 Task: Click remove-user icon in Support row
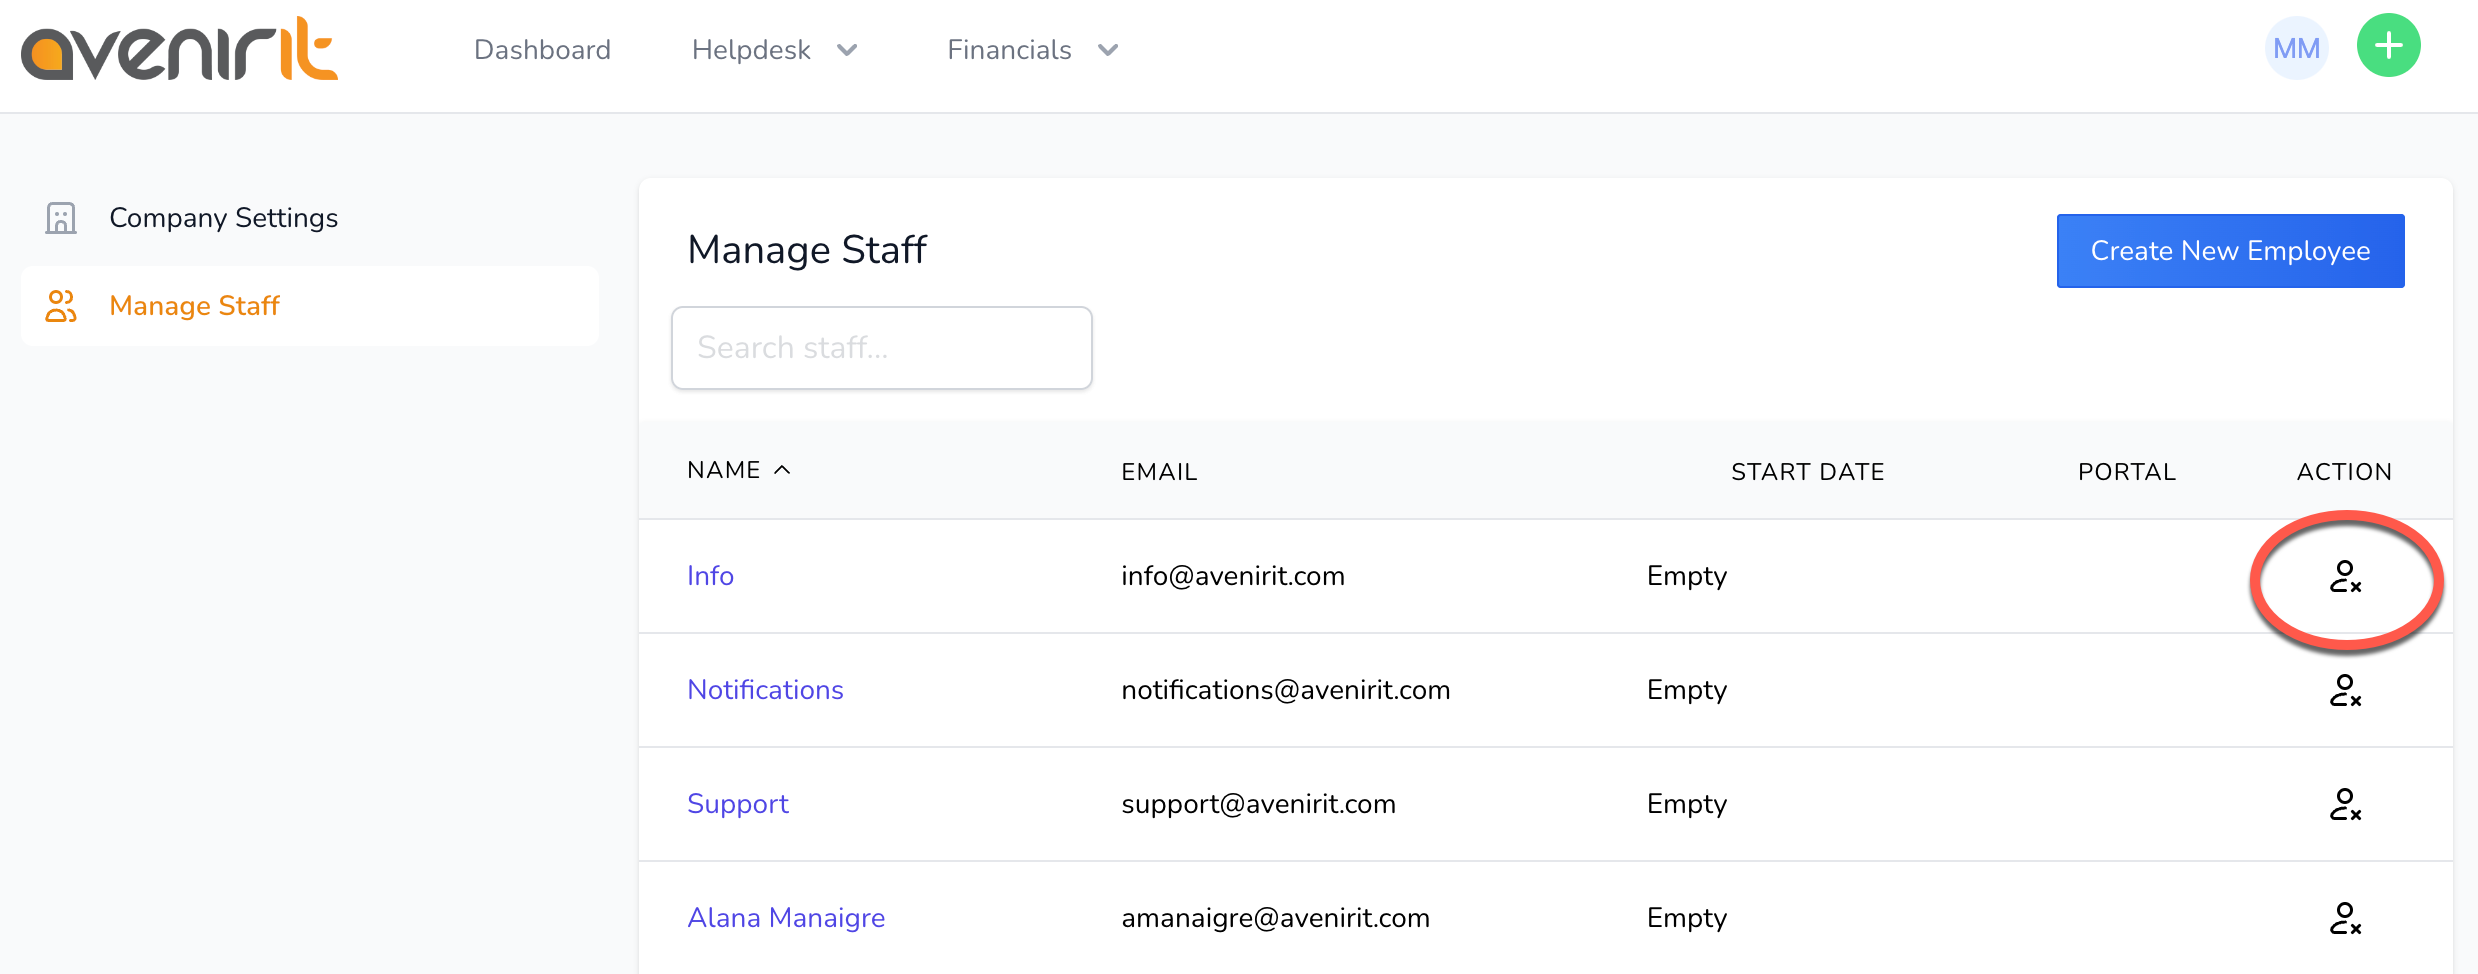pyautogui.click(x=2345, y=805)
